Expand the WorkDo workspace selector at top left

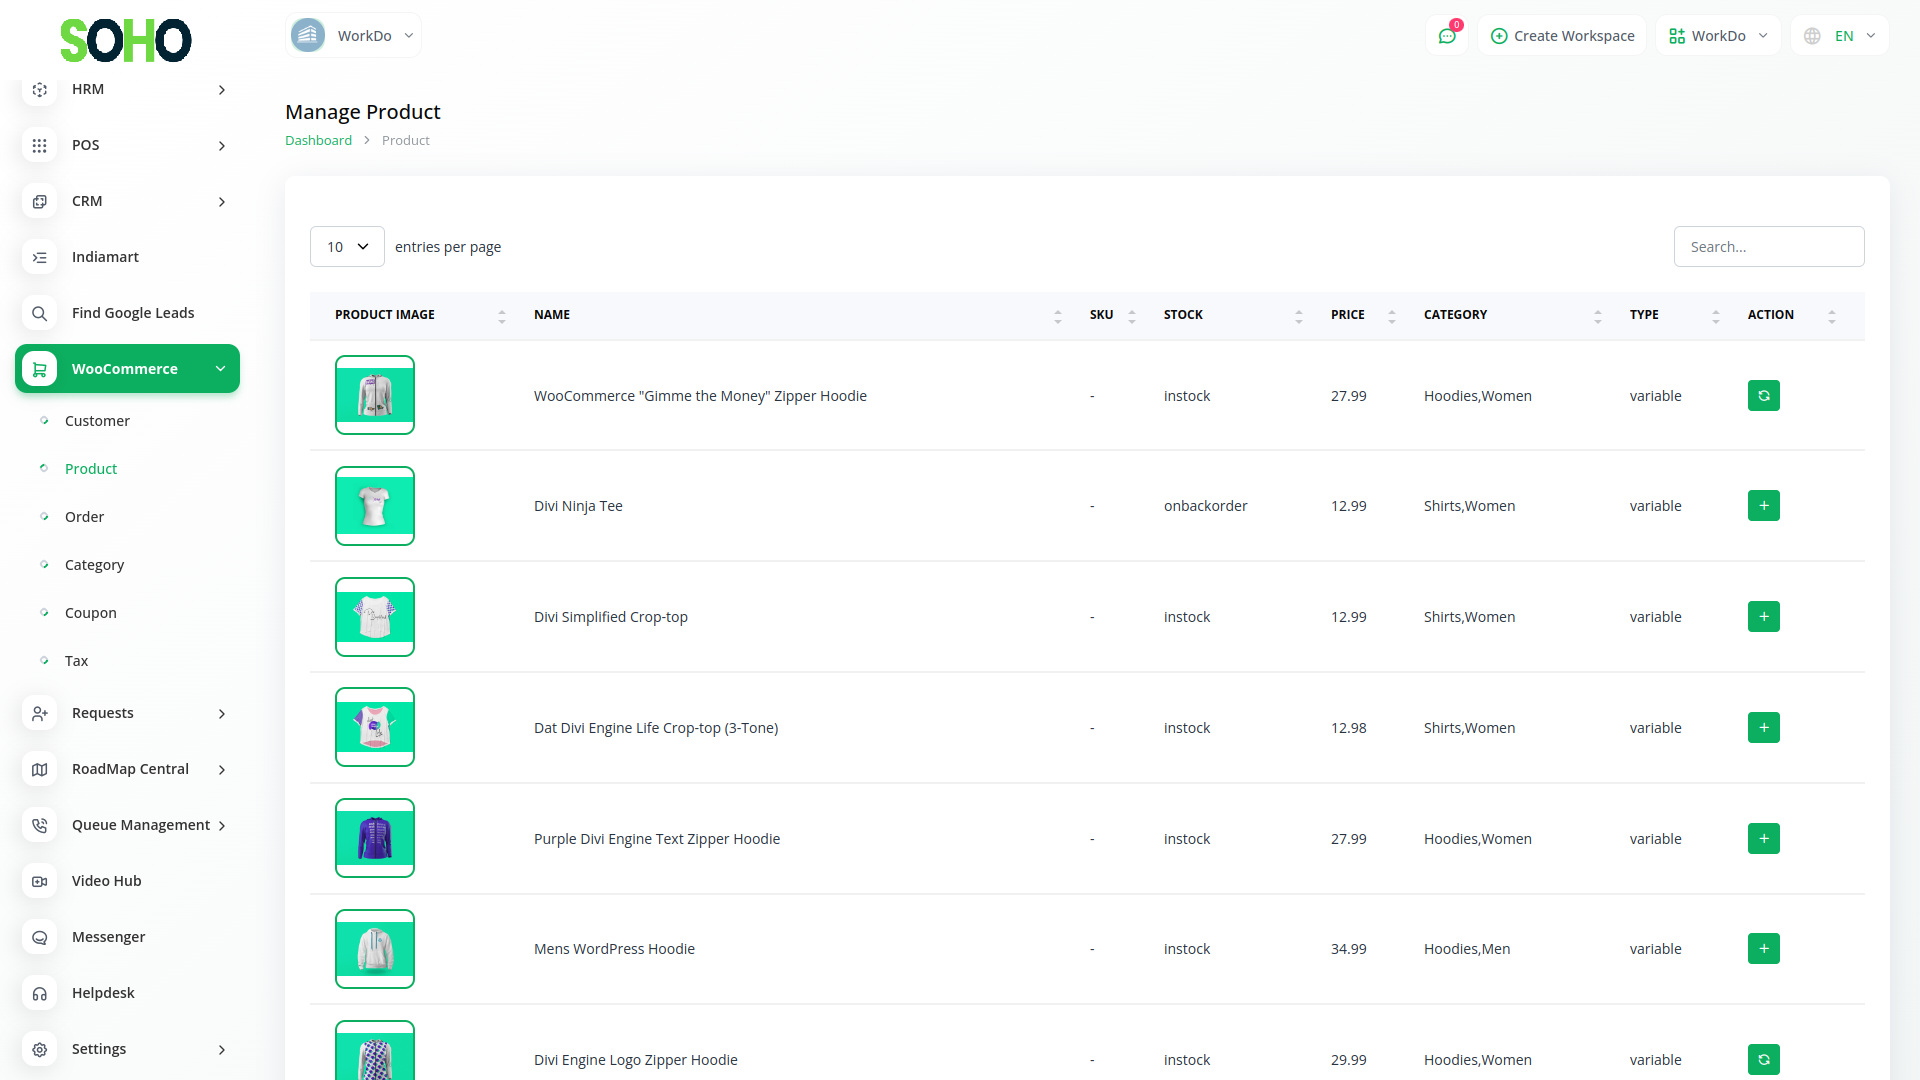point(353,36)
